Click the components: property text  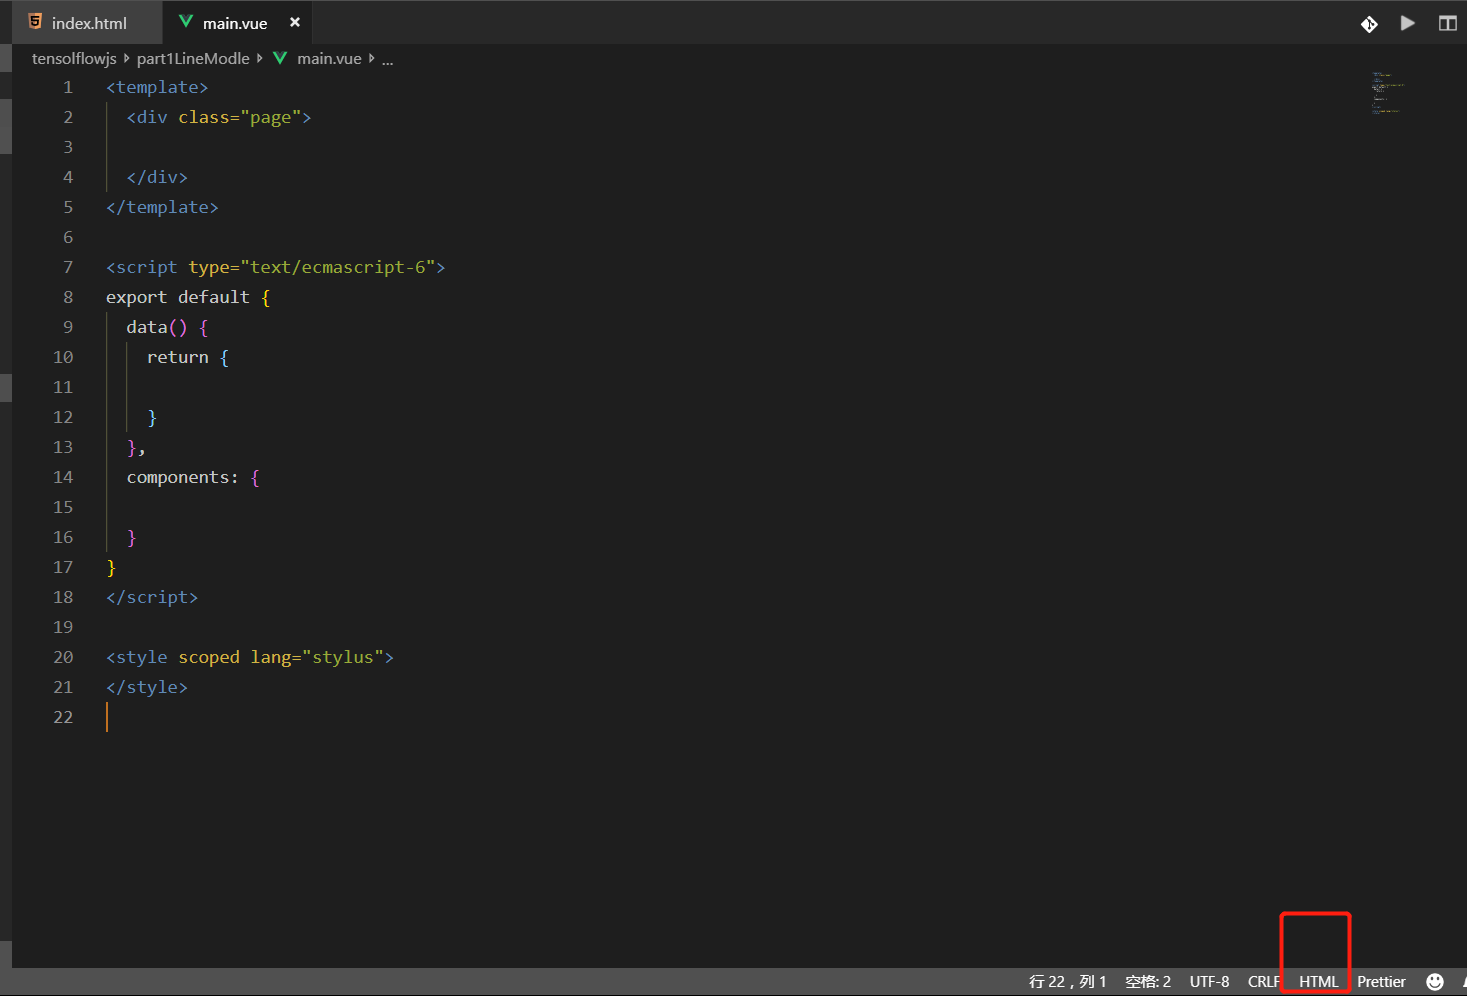(x=183, y=477)
